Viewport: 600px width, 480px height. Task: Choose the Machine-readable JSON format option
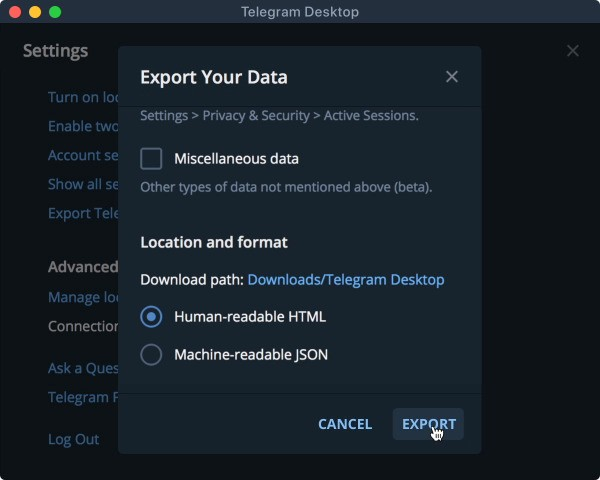(x=151, y=354)
